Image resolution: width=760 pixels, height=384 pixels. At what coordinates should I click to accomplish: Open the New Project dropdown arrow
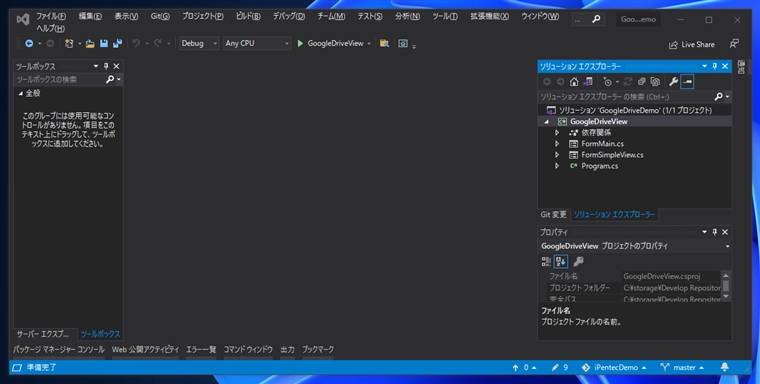(x=79, y=44)
